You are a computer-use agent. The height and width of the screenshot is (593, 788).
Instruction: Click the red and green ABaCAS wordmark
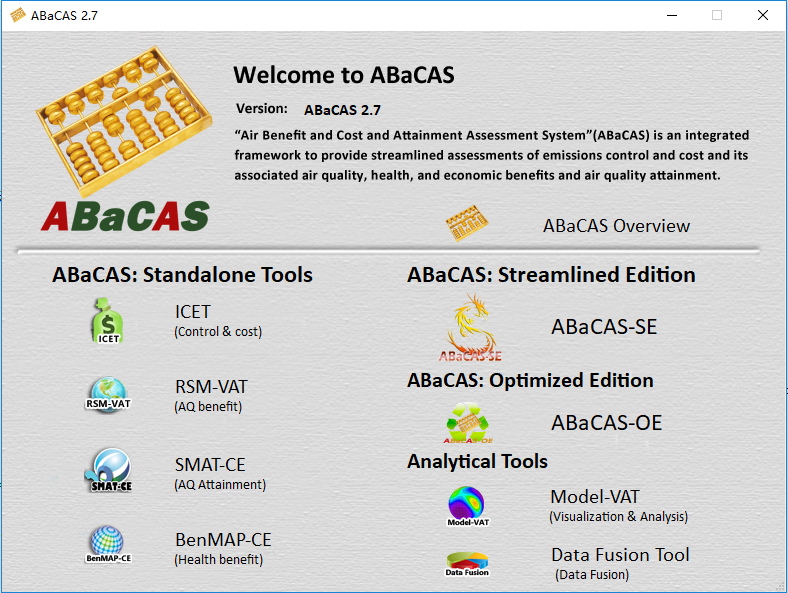coord(125,216)
